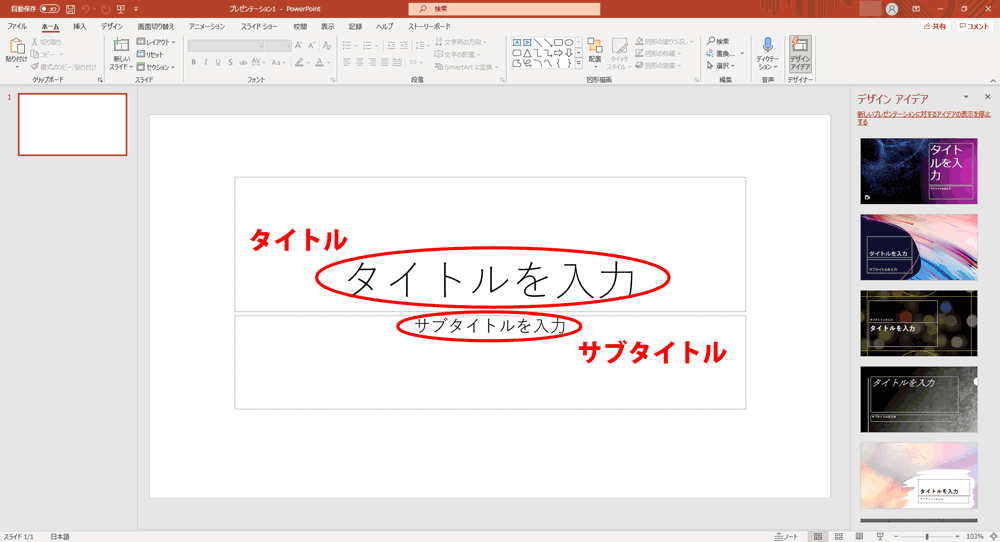Click the text highlight color pen
This screenshot has height=542, width=1000.
299,62
